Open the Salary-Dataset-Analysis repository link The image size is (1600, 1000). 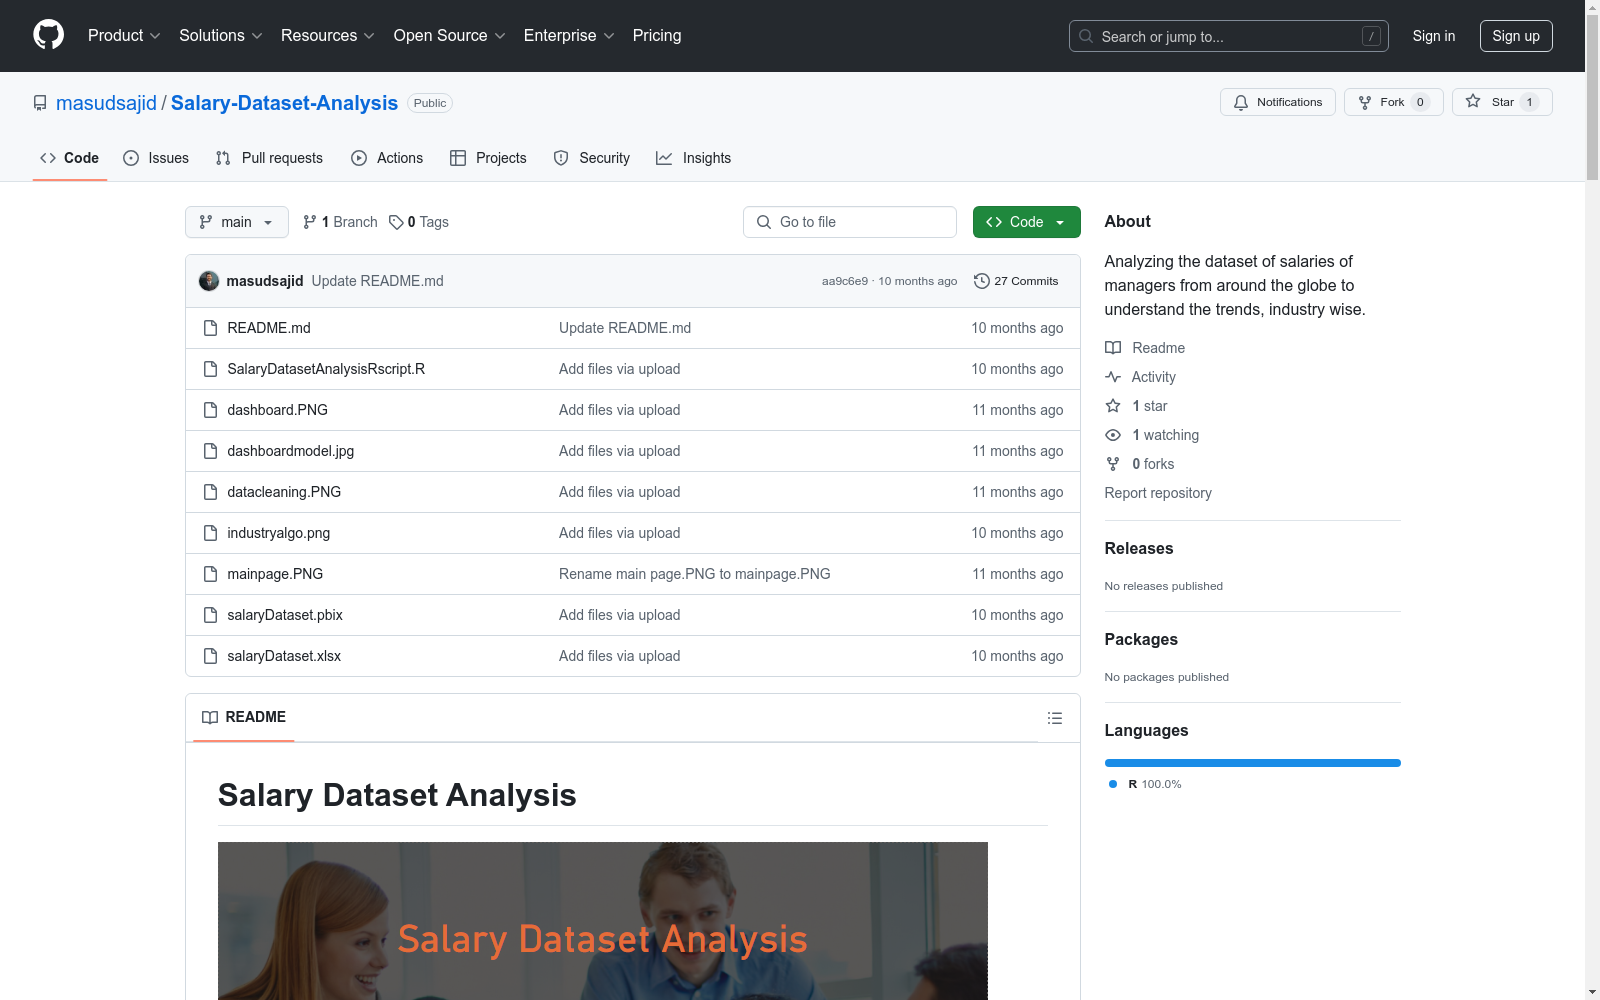[284, 103]
